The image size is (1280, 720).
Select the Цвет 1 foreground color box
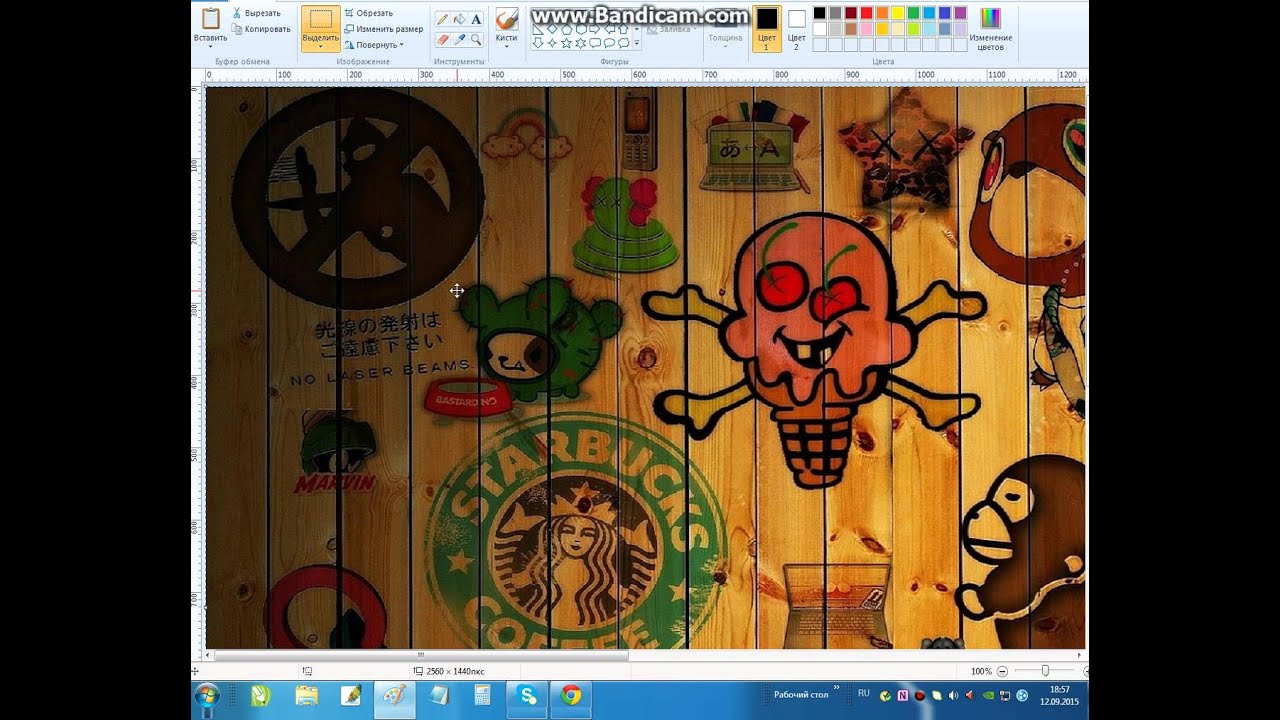click(x=767, y=28)
